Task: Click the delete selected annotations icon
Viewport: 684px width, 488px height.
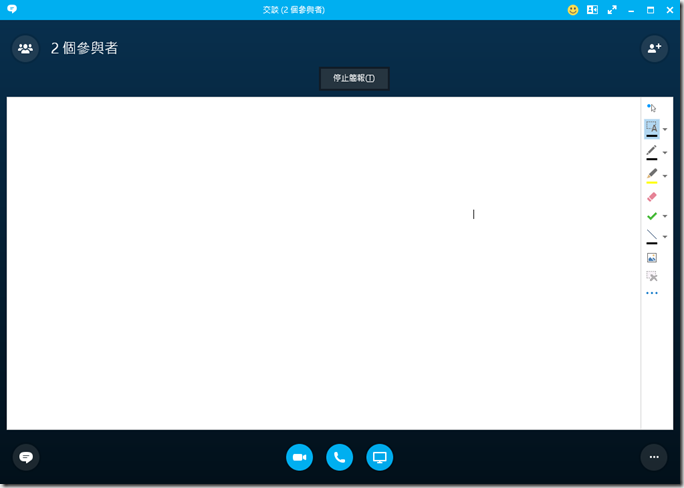Action: tap(651, 275)
